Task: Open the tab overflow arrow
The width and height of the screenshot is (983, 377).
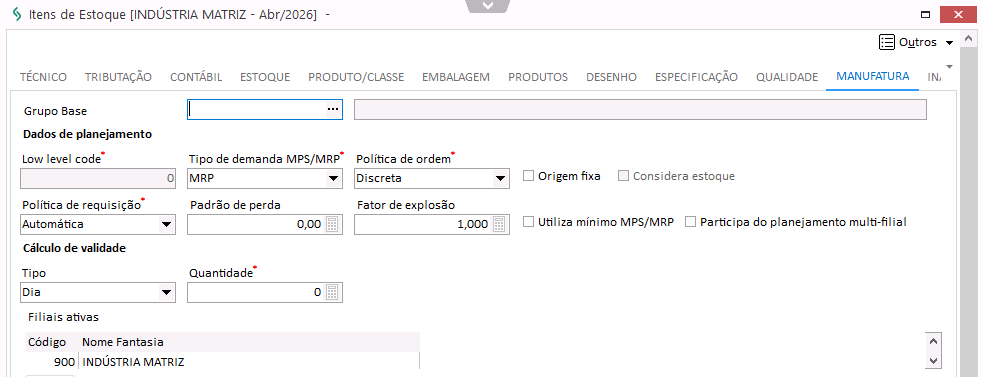Action: click(949, 66)
